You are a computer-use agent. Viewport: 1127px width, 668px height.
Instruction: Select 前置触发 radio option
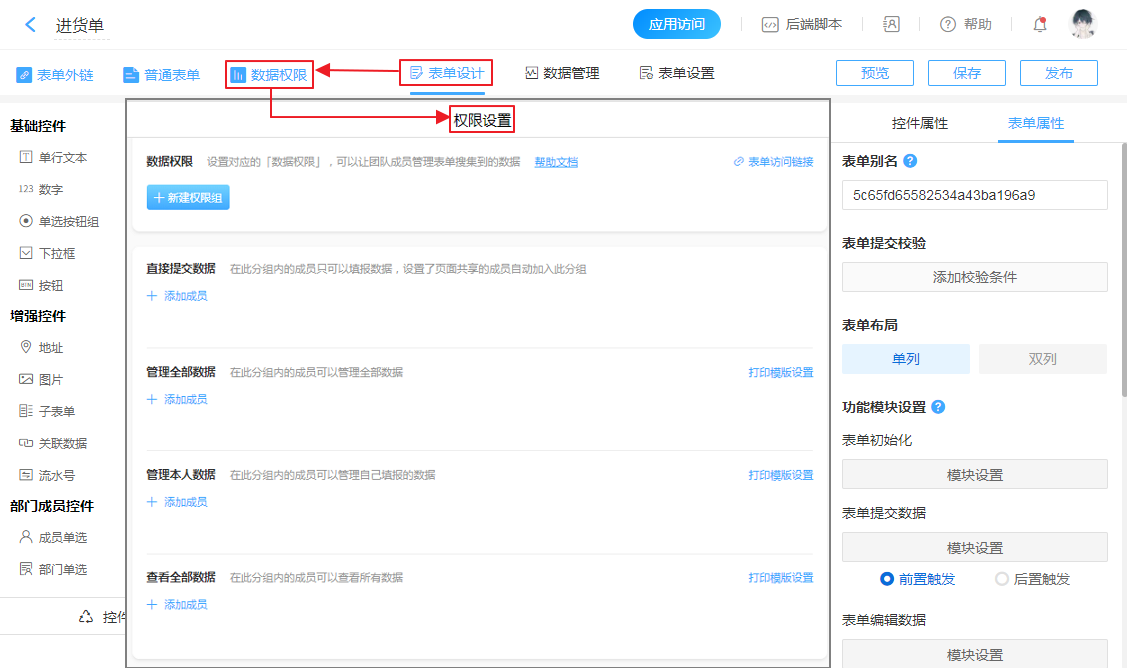tap(886, 579)
